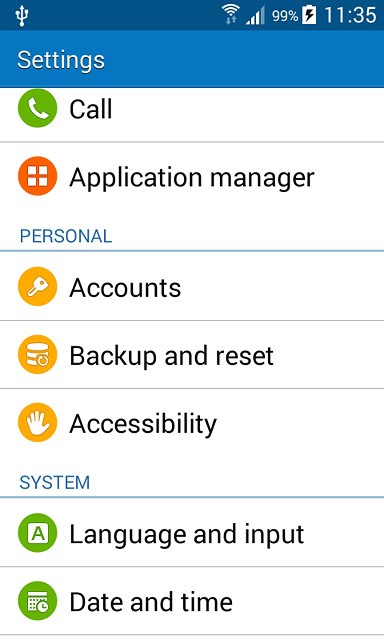
Task: Open Date and time settings text
Action: coord(151,602)
